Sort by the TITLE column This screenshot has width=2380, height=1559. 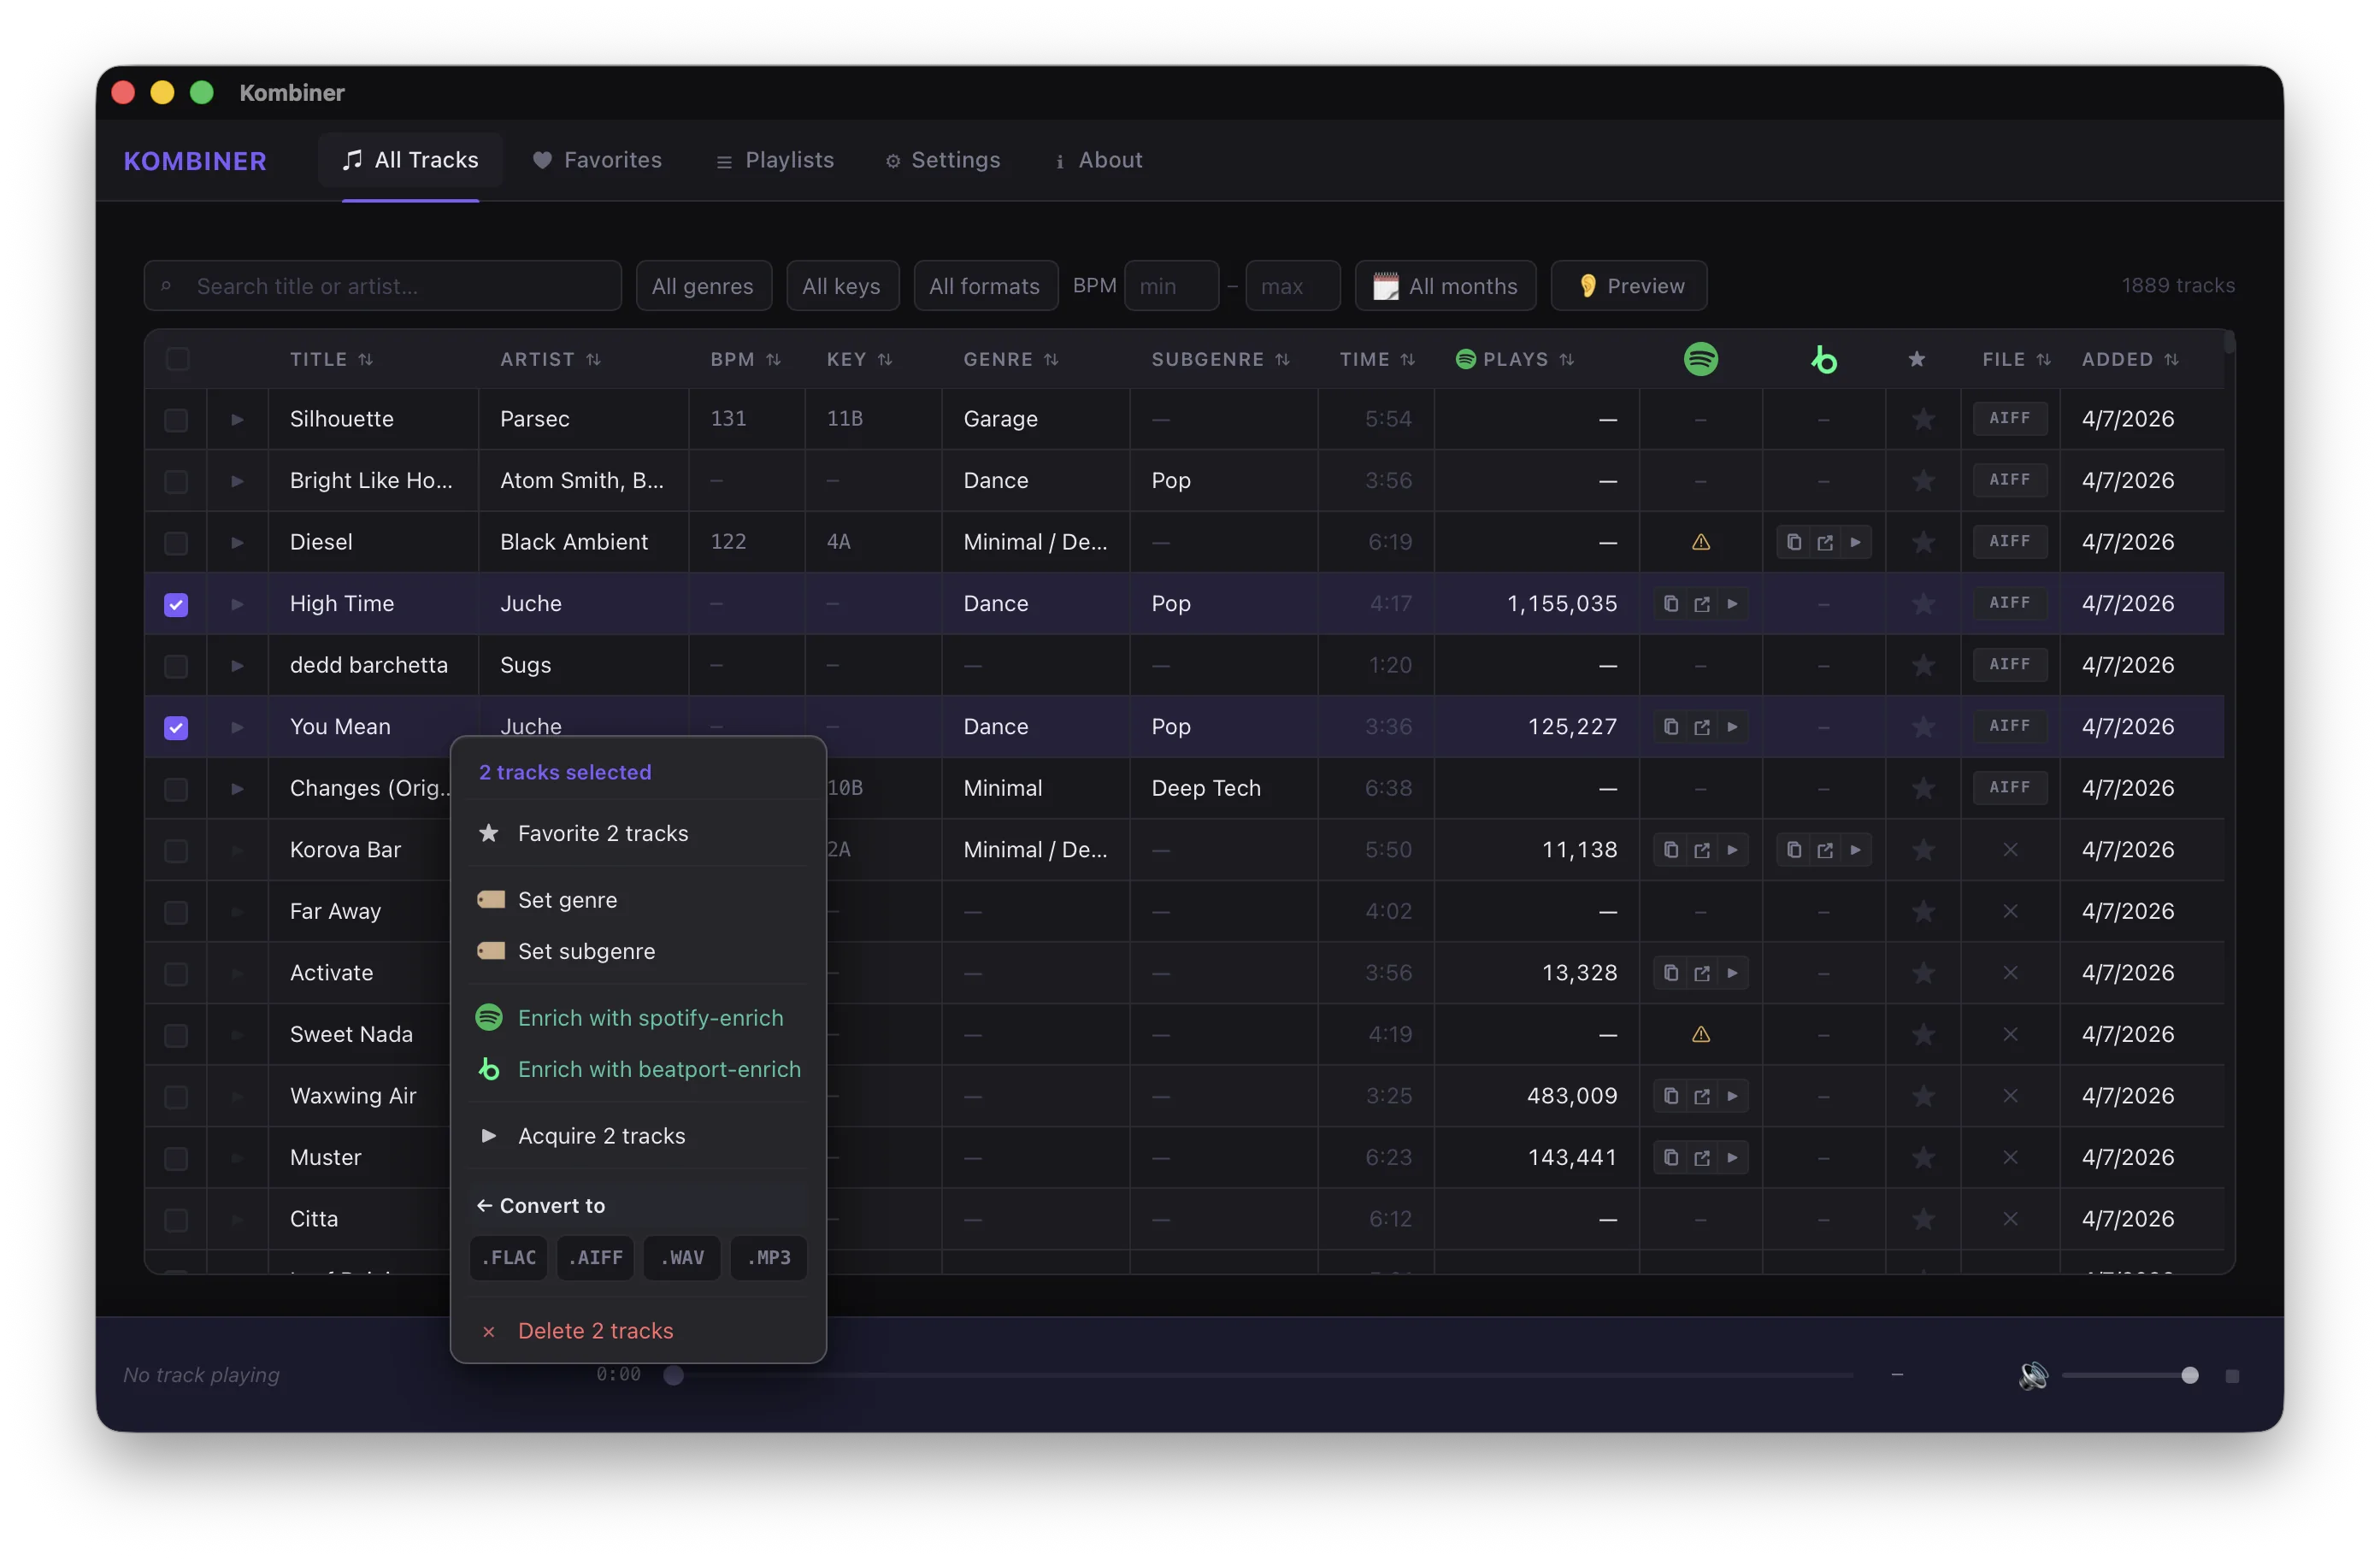click(331, 359)
